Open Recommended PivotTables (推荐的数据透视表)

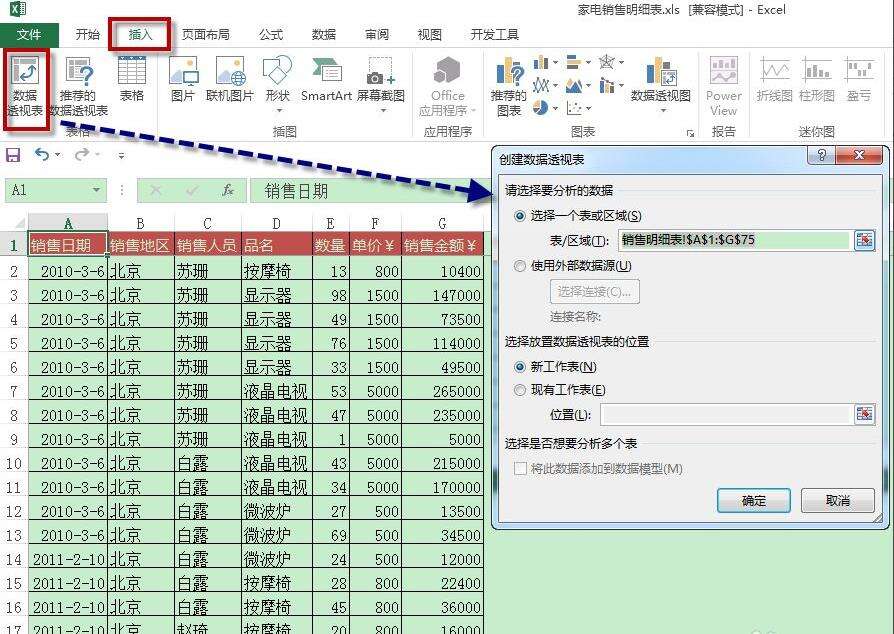click(78, 86)
